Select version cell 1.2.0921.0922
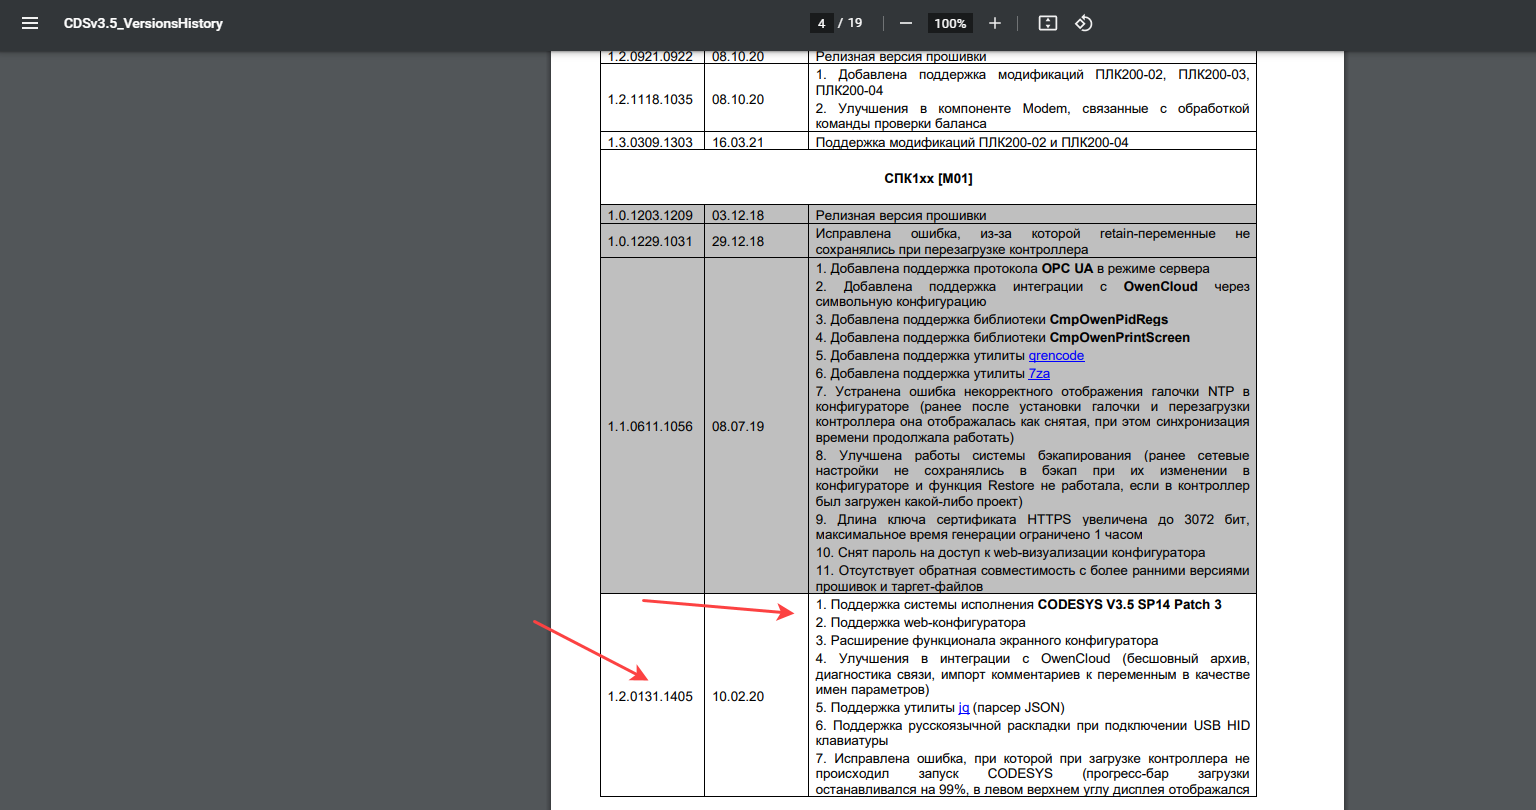This screenshot has width=1536, height=810. point(650,56)
